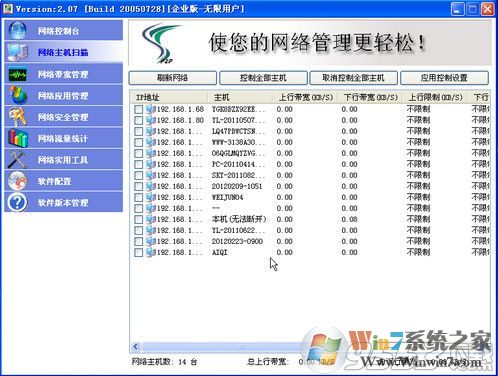Click 取消控制全部主机 button
The width and height of the screenshot is (498, 376).
click(353, 78)
